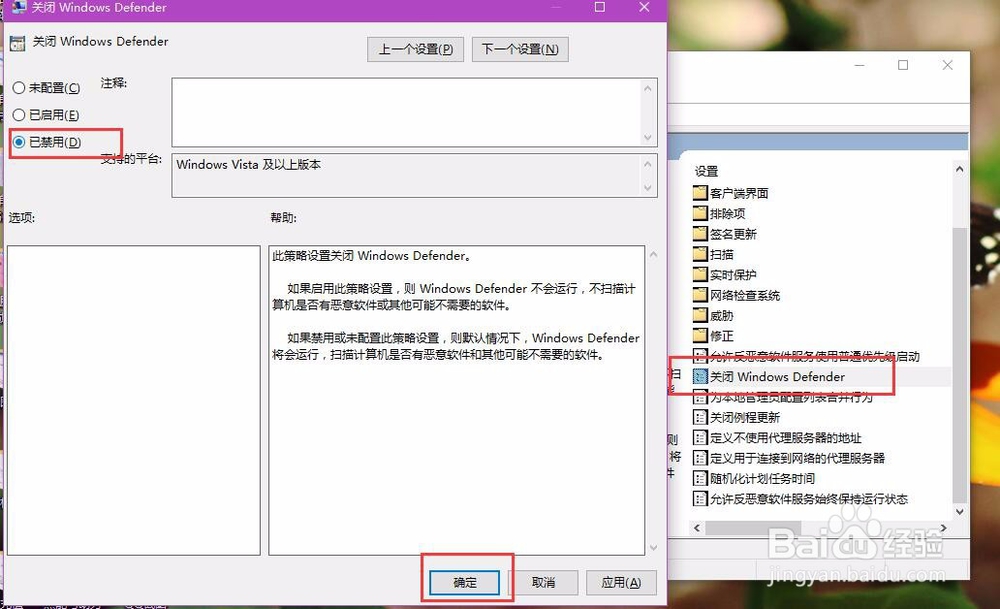
Task: Open the 签名更新 folder icon
Action: tap(700, 233)
